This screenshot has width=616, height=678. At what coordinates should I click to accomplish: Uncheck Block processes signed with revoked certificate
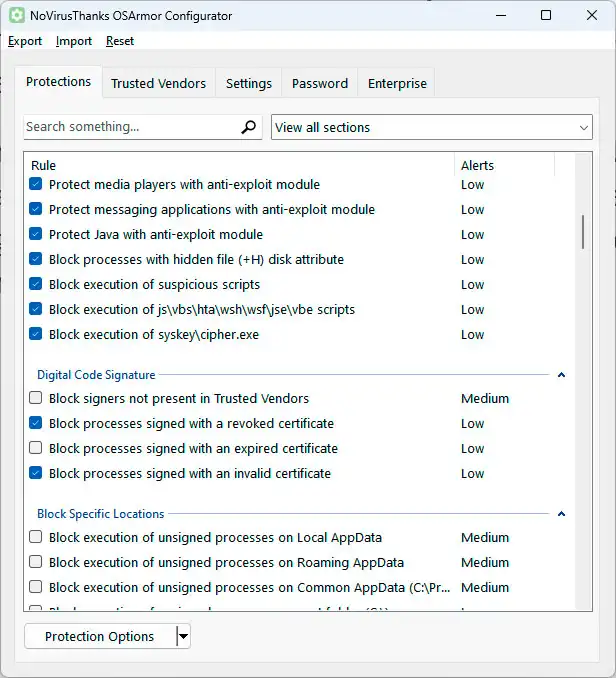(x=35, y=423)
